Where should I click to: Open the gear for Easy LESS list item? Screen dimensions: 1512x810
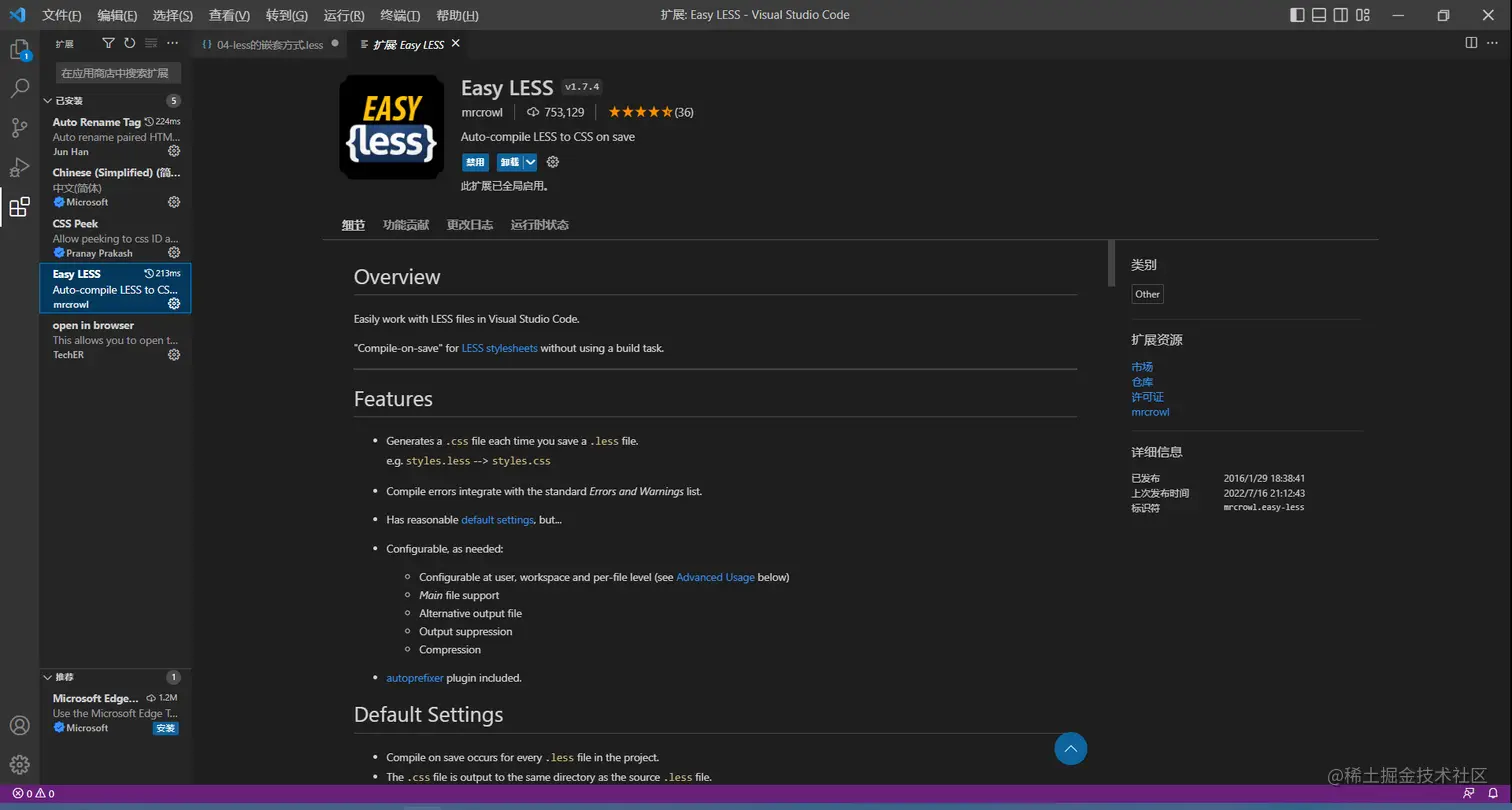[174, 304]
